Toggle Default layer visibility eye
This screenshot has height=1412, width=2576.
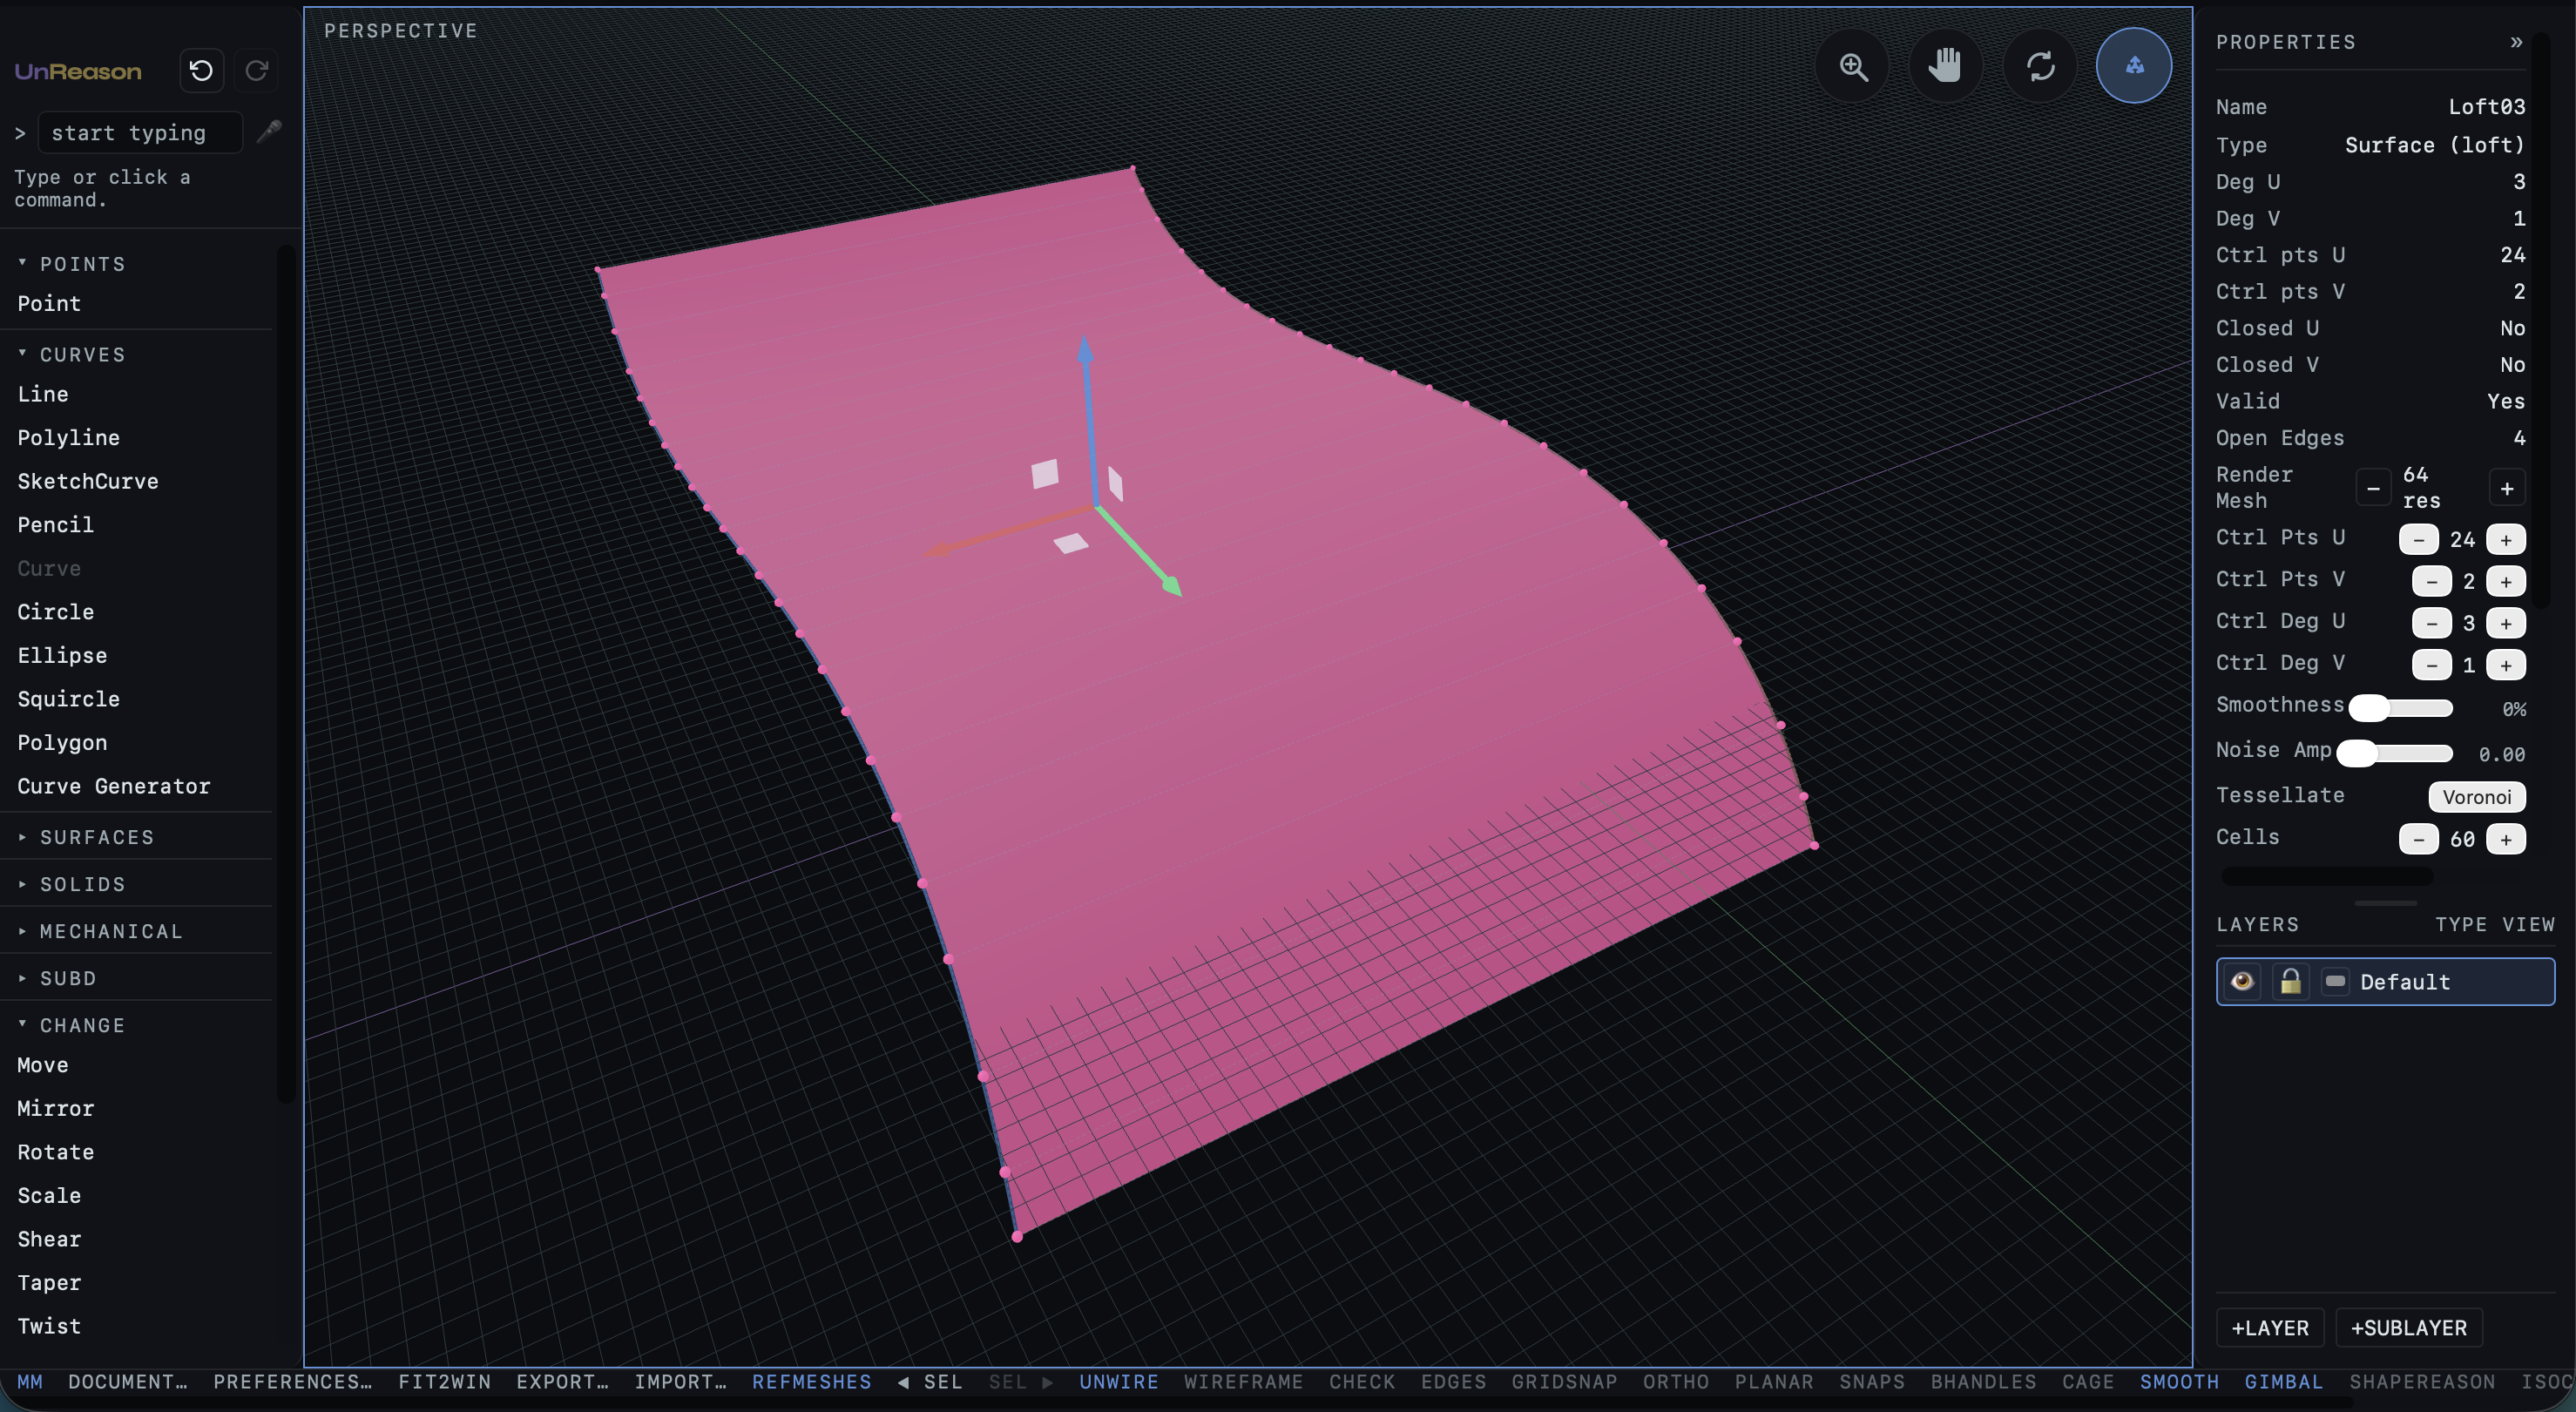(2242, 981)
